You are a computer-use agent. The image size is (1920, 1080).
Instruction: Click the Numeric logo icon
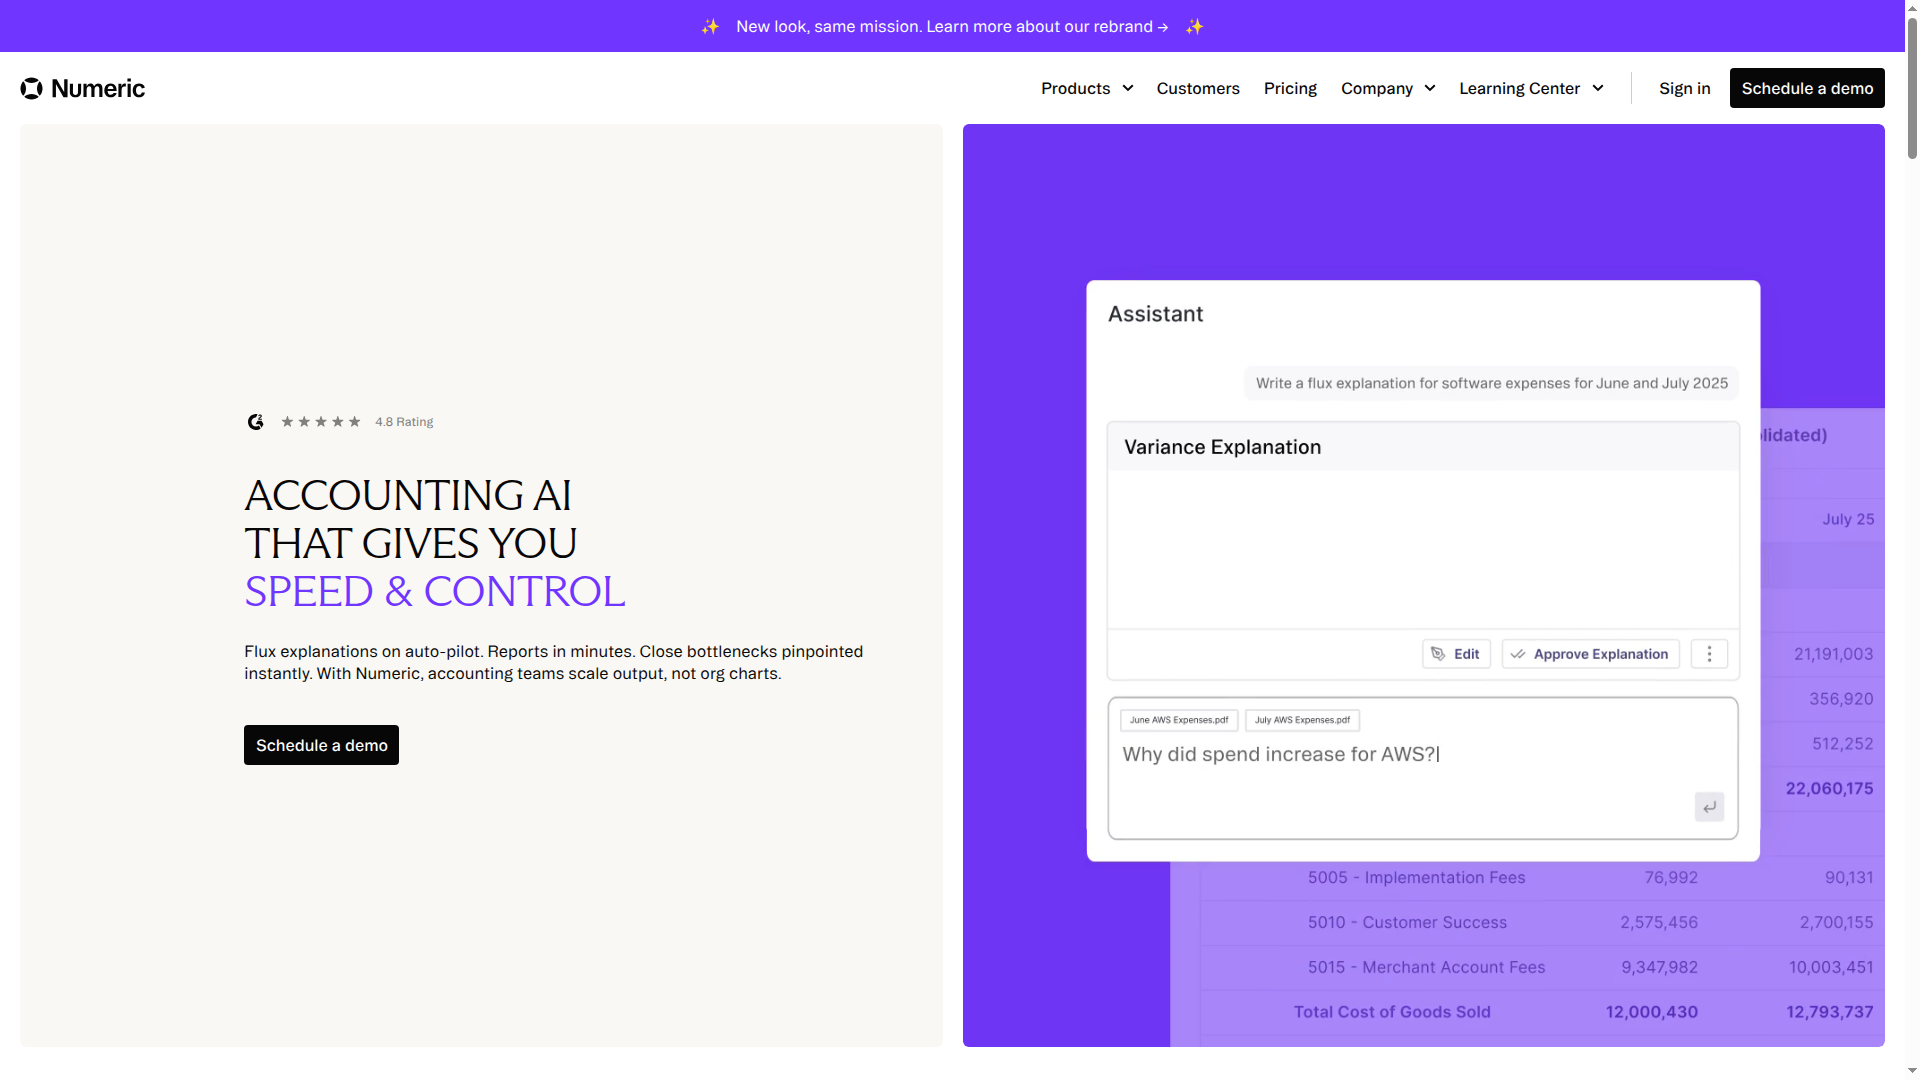pyautogui.click(x=31, y=89)
